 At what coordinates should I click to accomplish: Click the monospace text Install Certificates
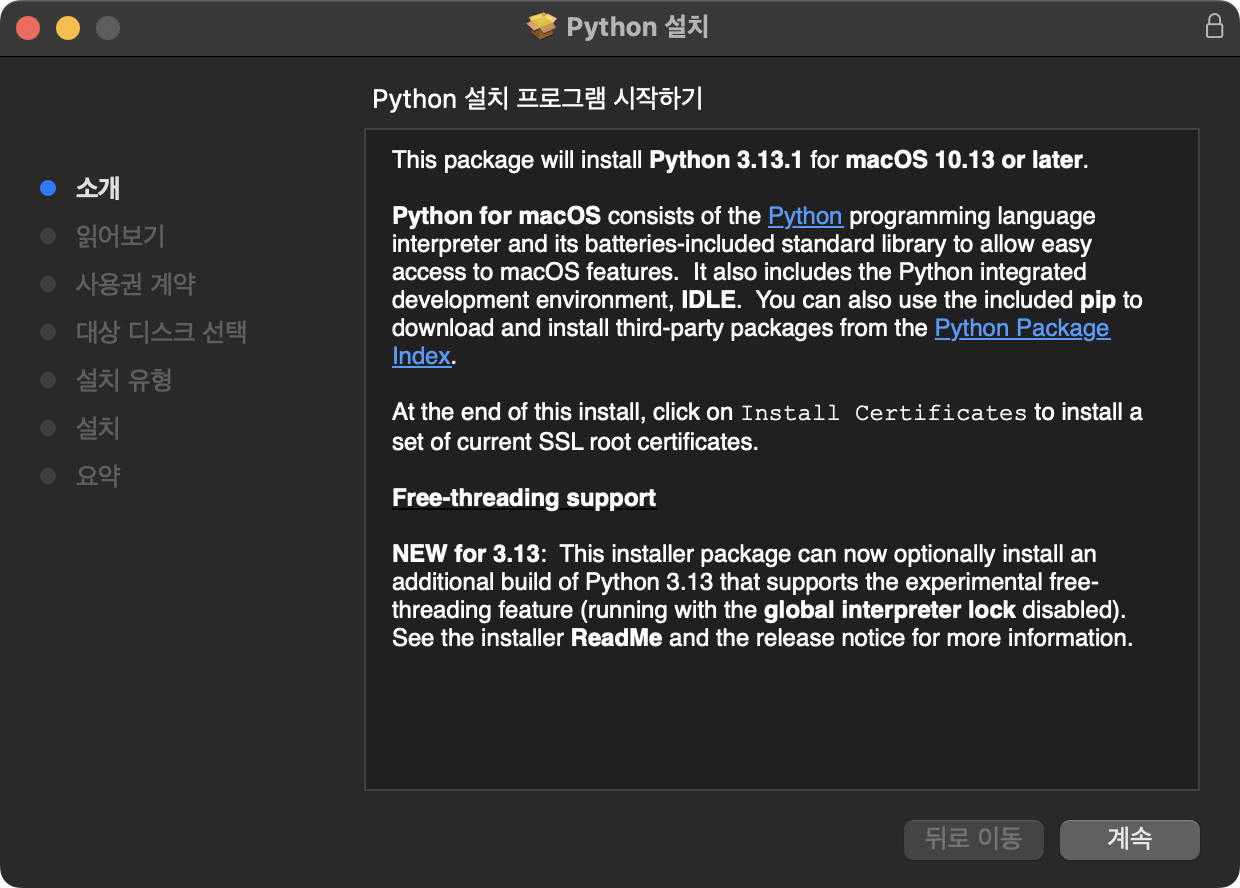(884, 413)
